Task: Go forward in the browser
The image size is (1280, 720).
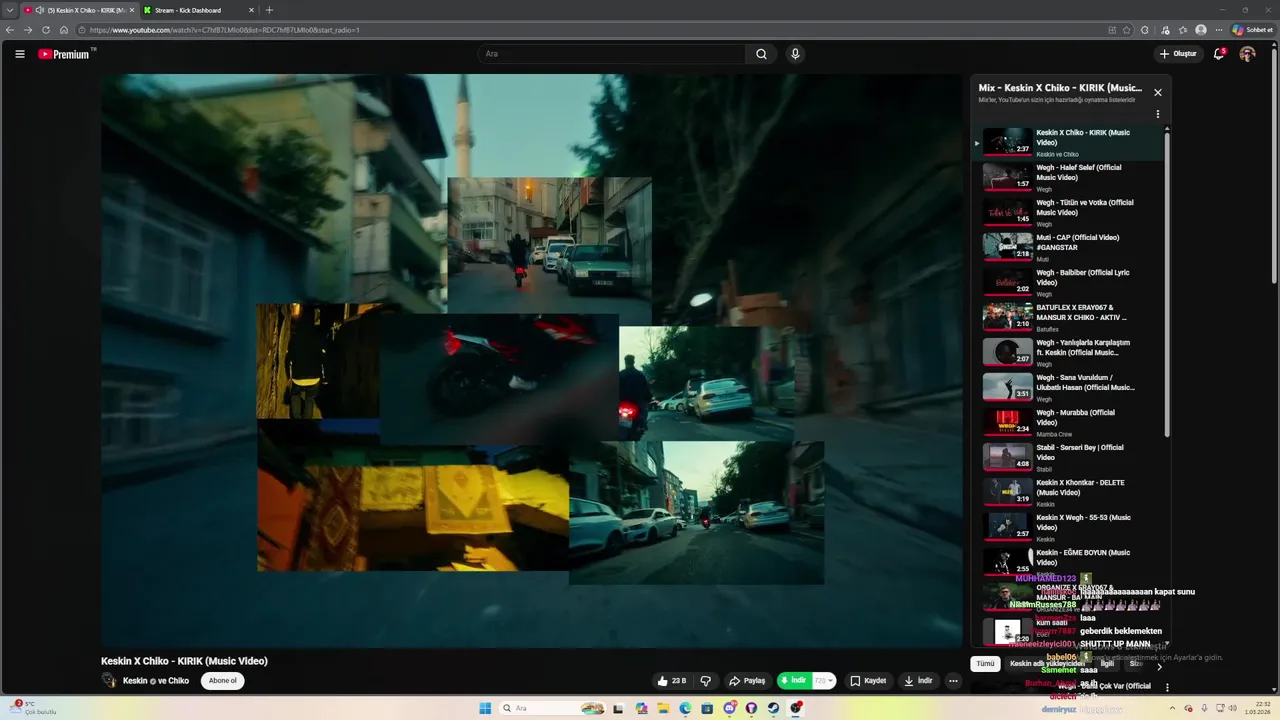Action: [x=28, y=30]
